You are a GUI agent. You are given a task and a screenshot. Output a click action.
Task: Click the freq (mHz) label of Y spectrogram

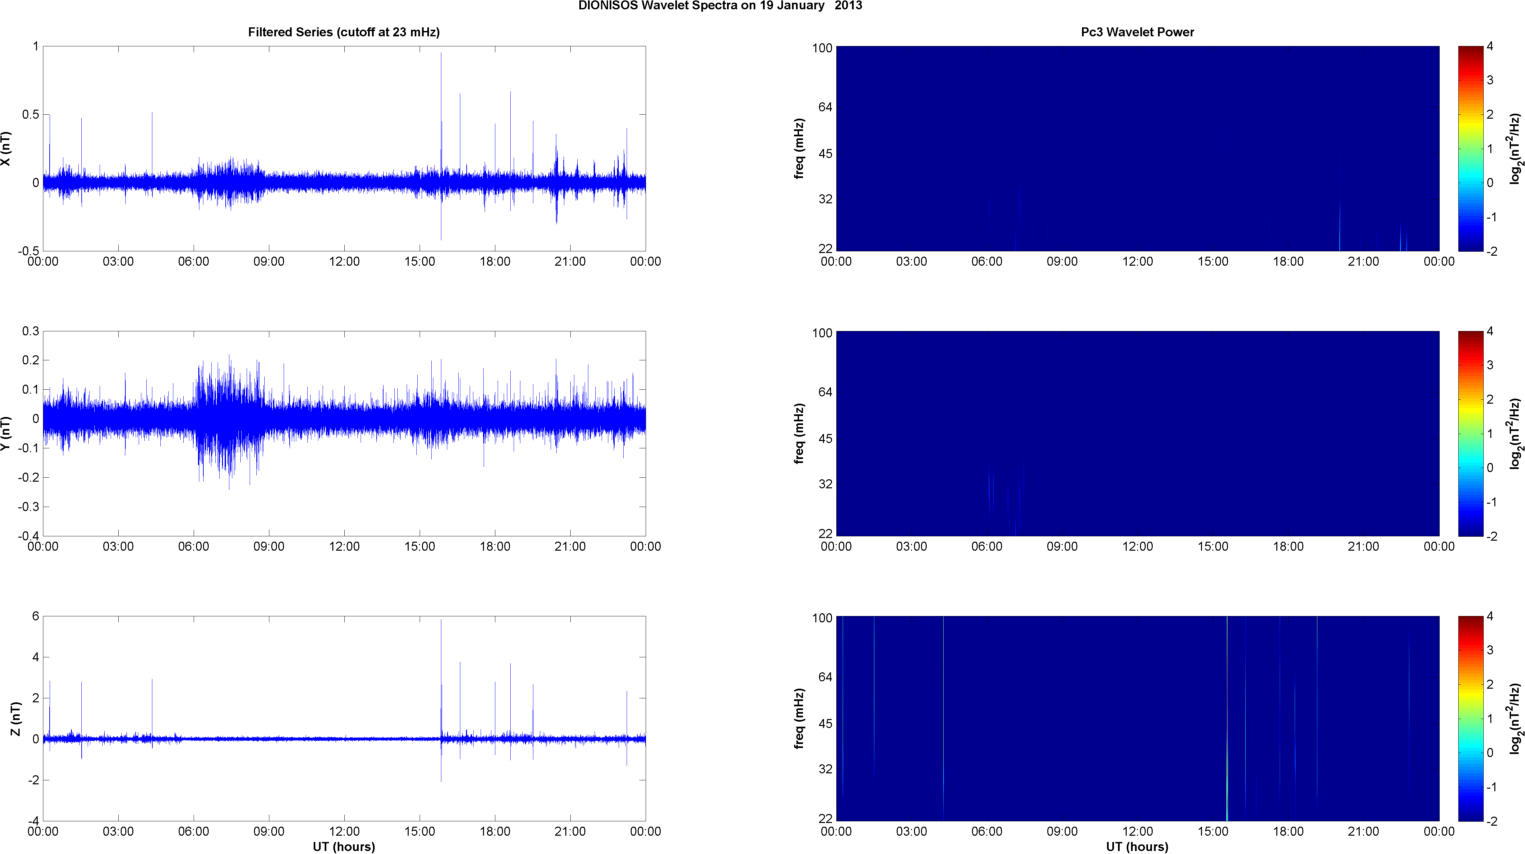[x=800, y=434]
